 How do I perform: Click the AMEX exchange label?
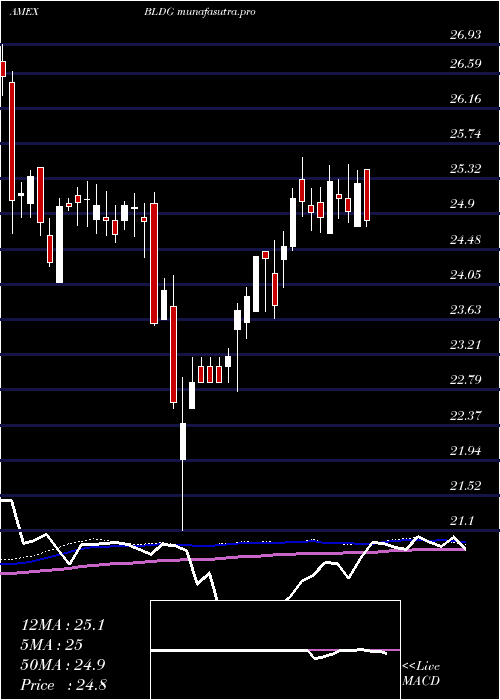coord(24,12)
